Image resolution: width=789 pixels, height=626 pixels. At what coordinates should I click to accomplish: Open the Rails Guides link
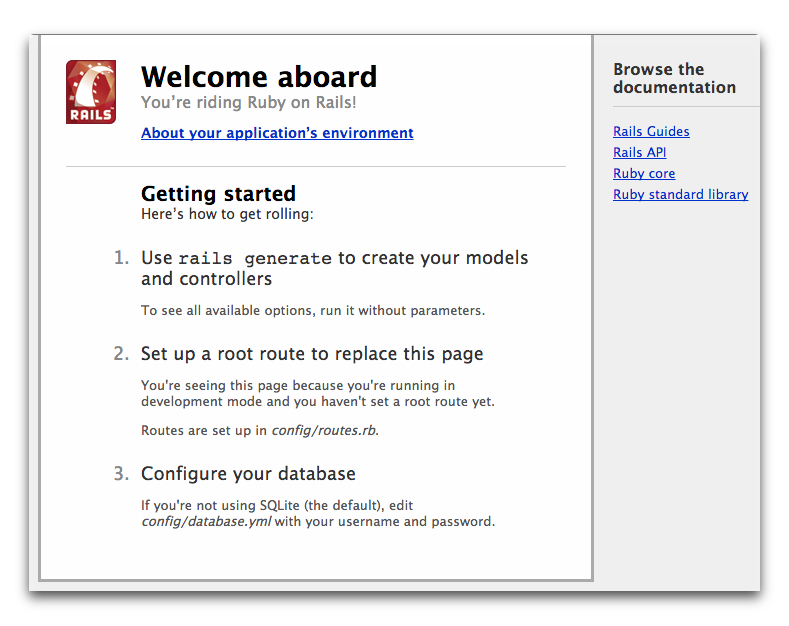[x=651, y=131]
